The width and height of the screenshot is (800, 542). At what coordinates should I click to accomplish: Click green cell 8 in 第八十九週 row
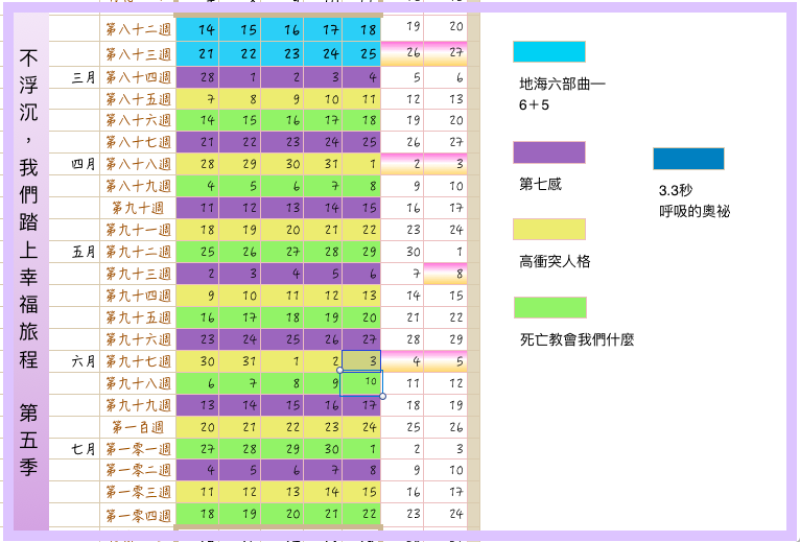(x=361, y=186)
